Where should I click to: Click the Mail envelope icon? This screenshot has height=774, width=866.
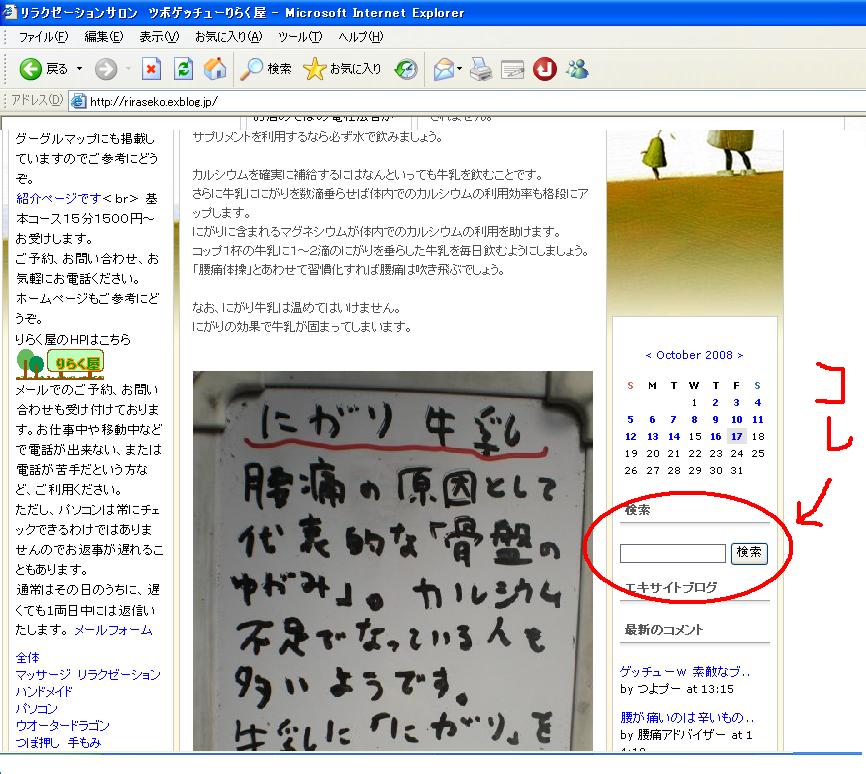[x=444, y=69]
